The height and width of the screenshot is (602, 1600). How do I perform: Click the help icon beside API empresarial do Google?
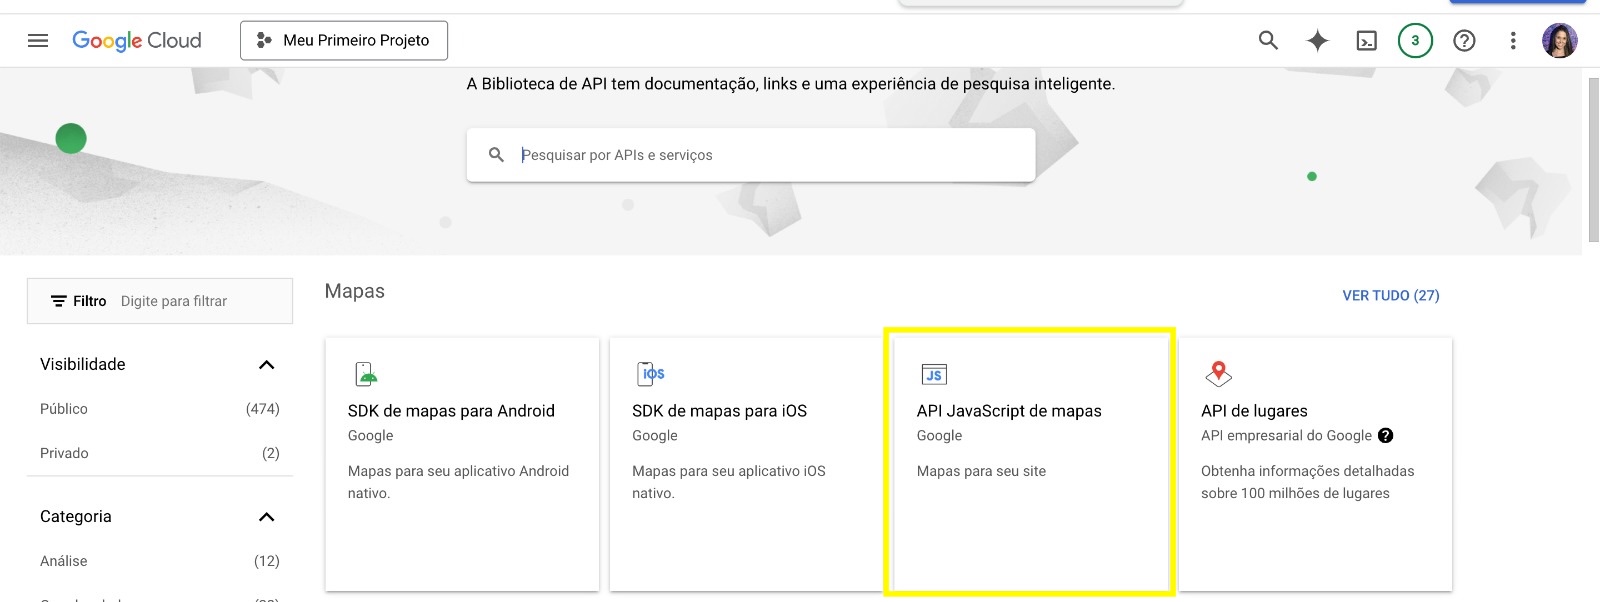(1385, 436)
